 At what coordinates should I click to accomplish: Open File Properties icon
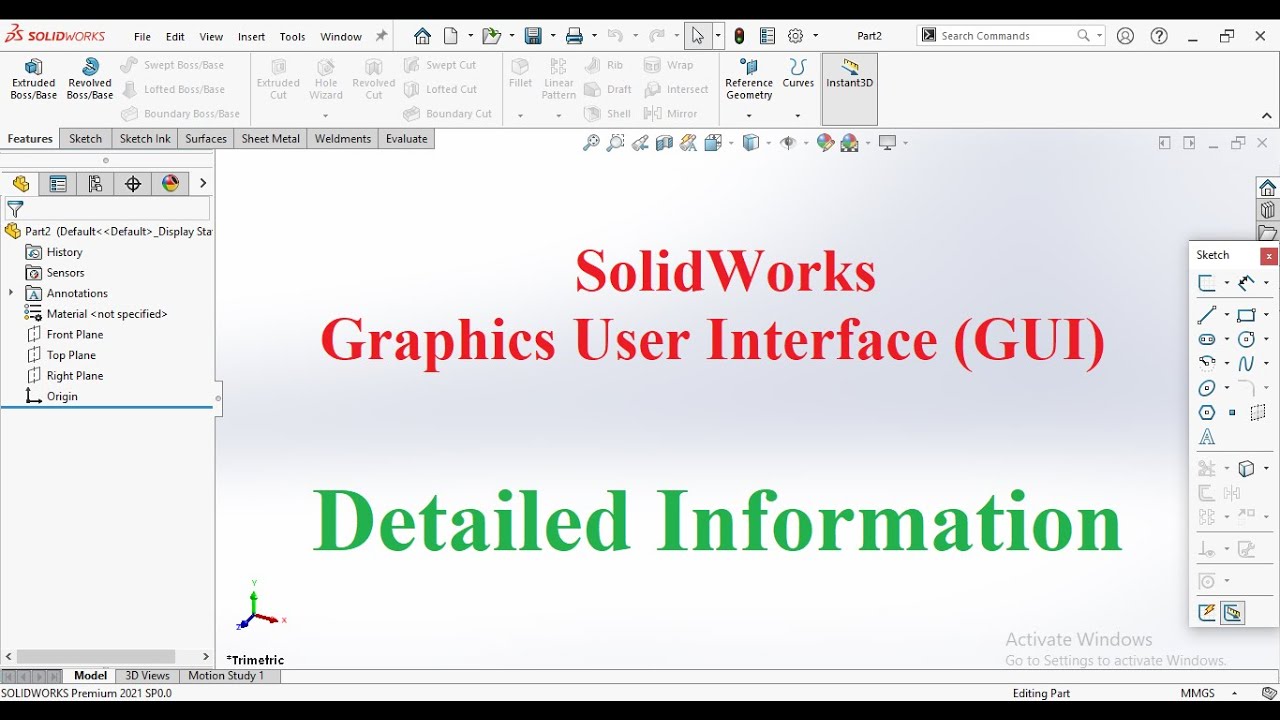768,36
